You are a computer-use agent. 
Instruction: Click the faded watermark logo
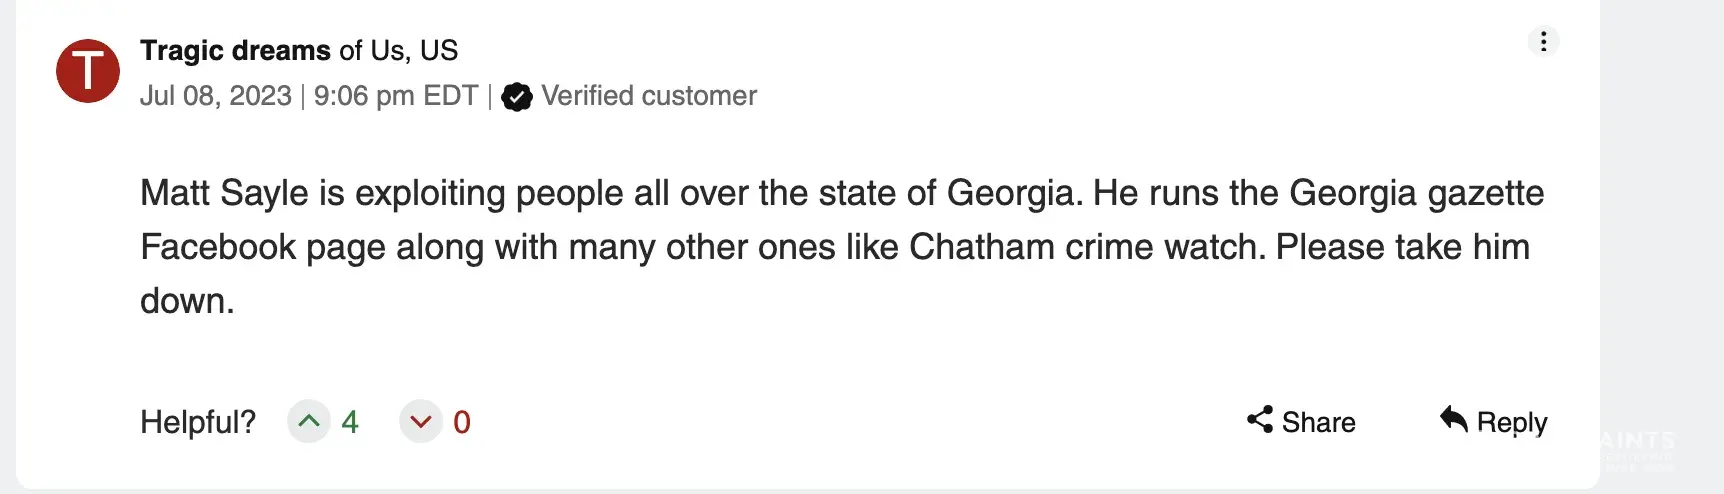tap(1637, 450)
